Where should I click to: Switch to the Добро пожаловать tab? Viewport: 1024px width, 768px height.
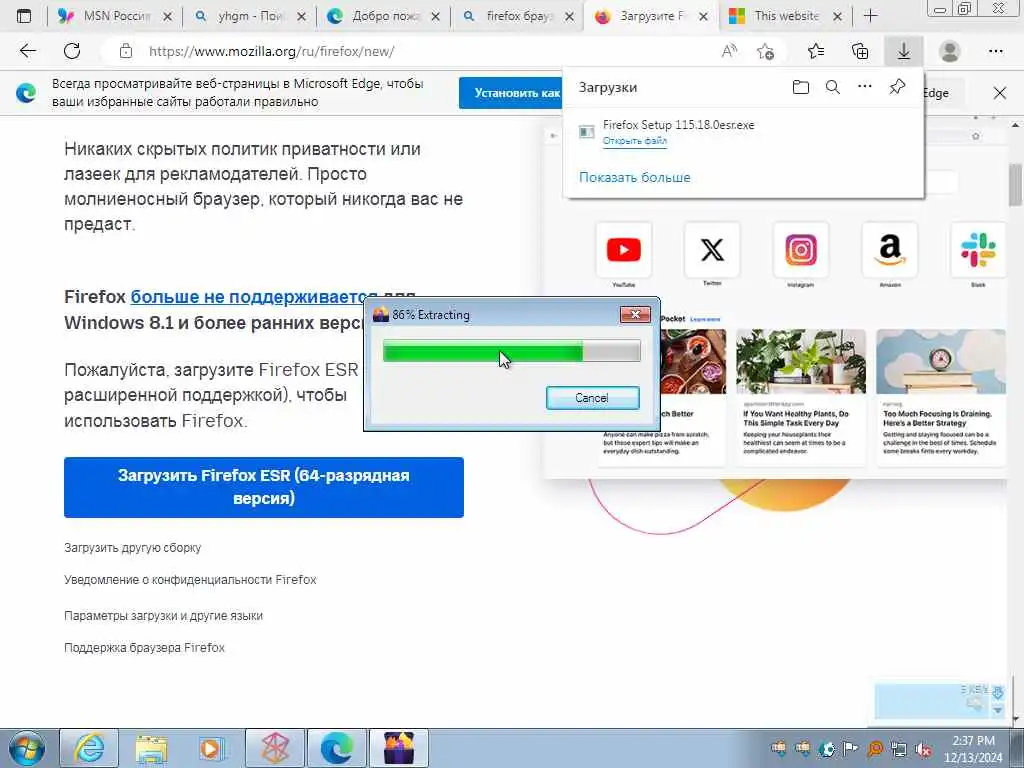(385, 16)
